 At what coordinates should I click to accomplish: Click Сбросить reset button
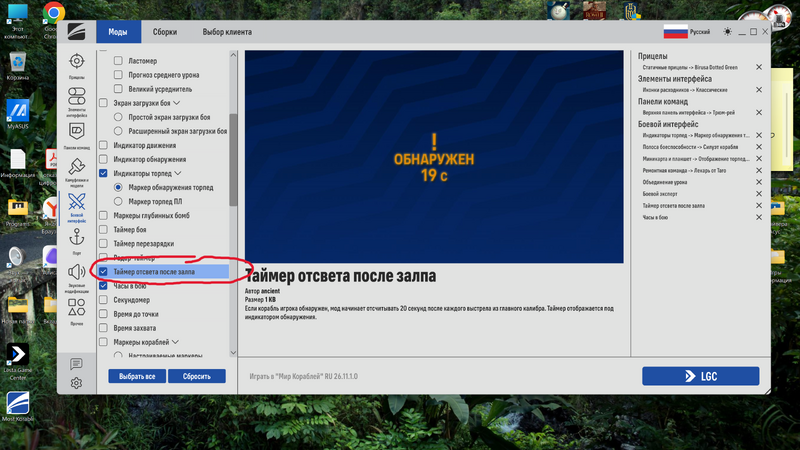coord(196,376)
